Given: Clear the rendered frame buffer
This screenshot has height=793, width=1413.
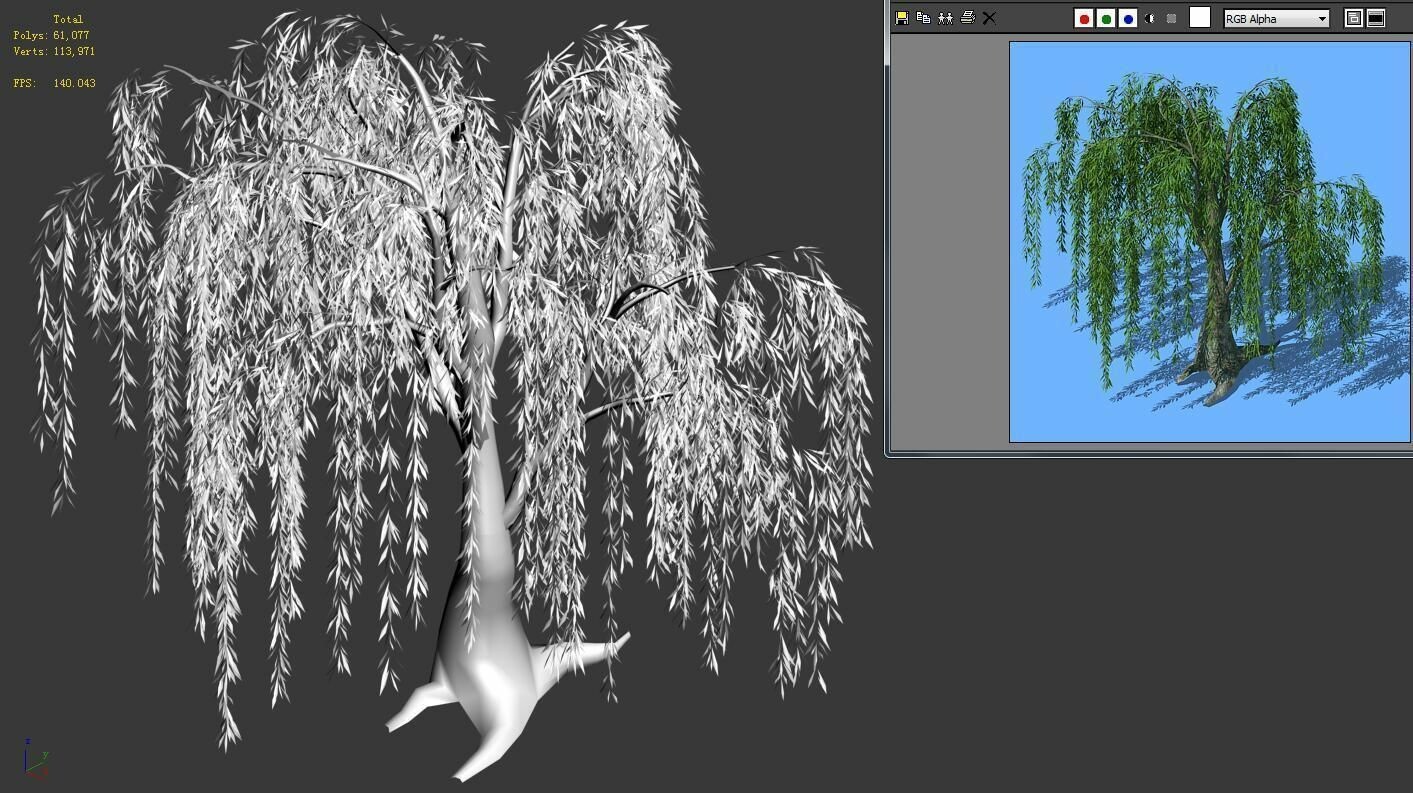Looking at the screenshot, I should [988, 17].
